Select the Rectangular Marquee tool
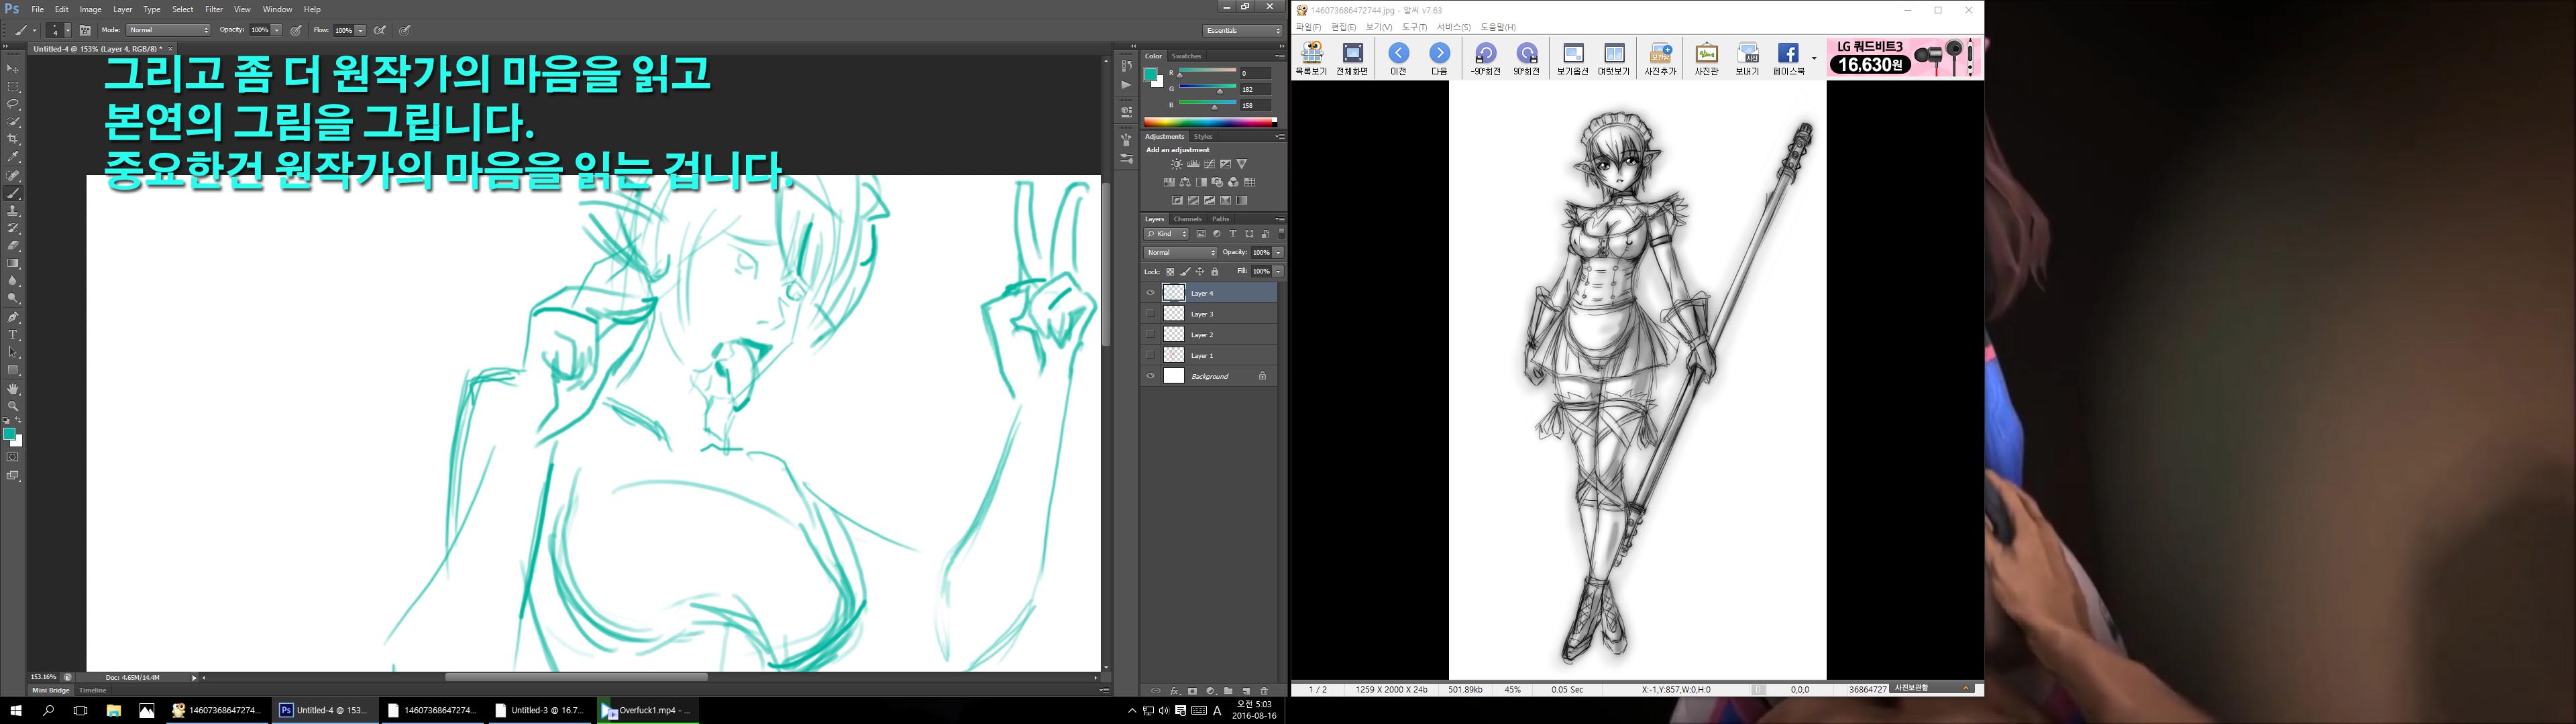2576x724 pixels. (x=13, y=86)
